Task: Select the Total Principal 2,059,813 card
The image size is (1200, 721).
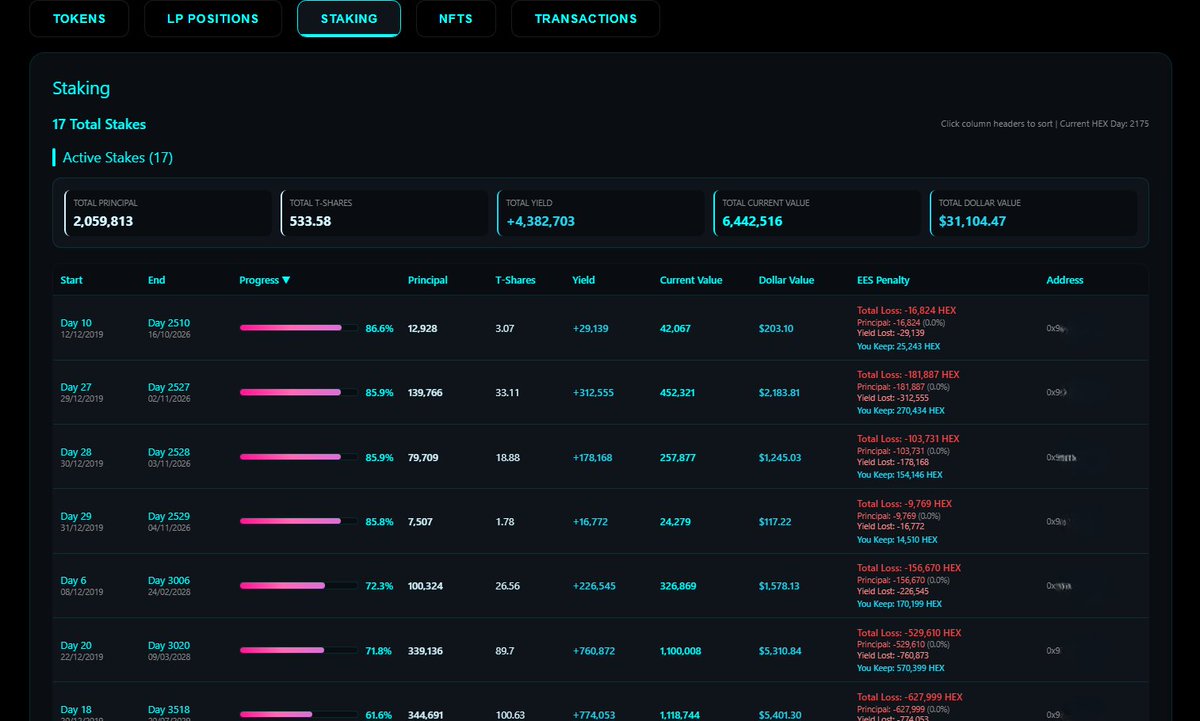Action: (168, 212)
